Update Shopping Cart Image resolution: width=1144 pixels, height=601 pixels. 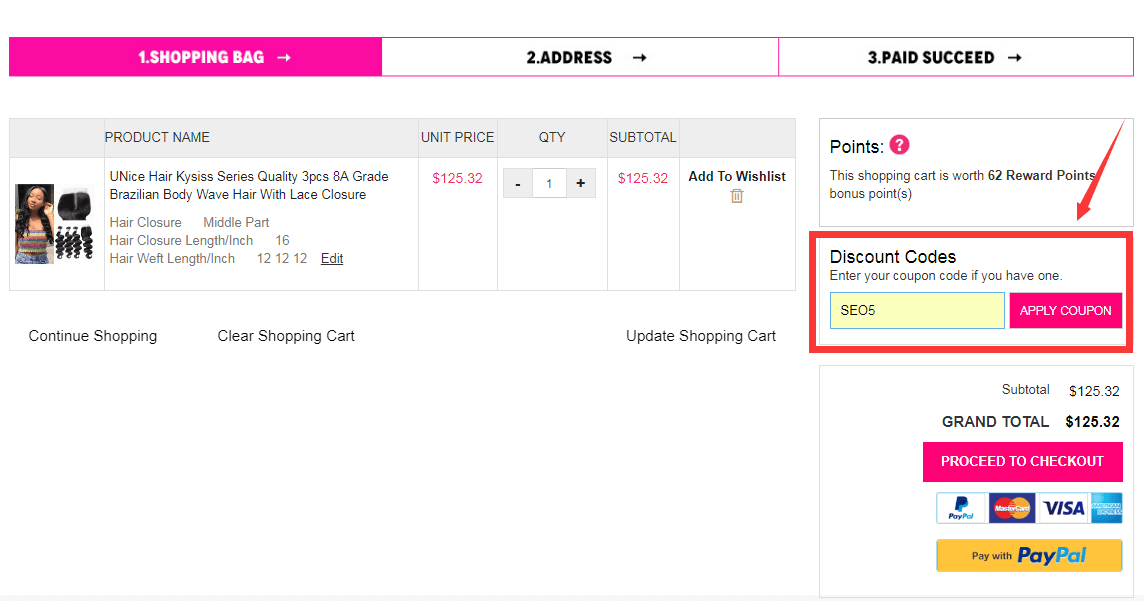pos(701,336)
